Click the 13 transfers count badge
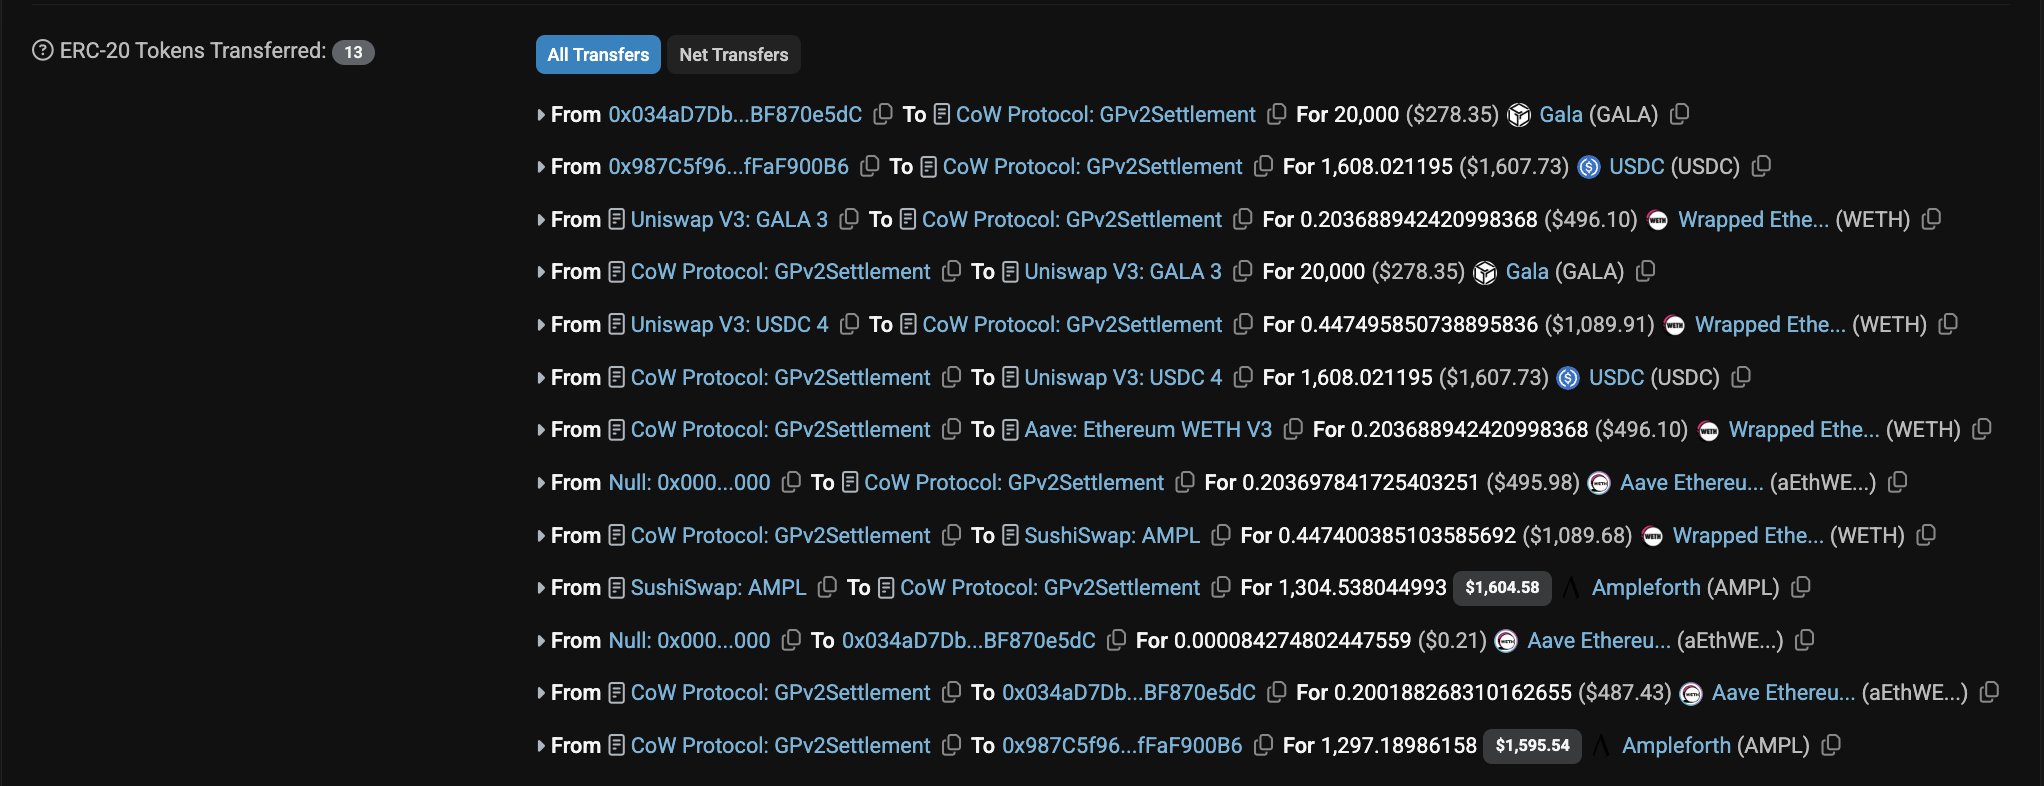Viewport: 2044px width, 786px height. pos(353,52)
